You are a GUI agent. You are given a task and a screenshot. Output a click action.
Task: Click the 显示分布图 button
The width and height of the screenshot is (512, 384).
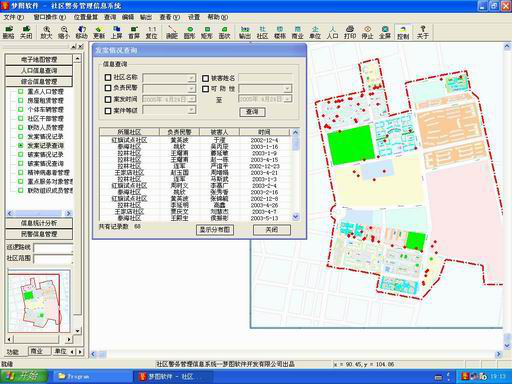point(215,230)
